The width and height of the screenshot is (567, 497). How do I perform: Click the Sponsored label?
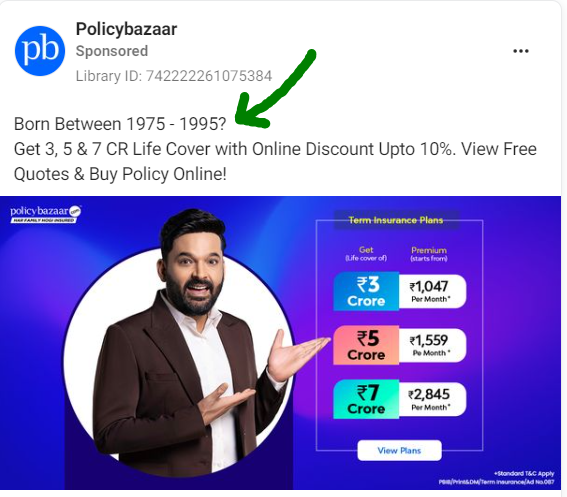coord(112,51)
